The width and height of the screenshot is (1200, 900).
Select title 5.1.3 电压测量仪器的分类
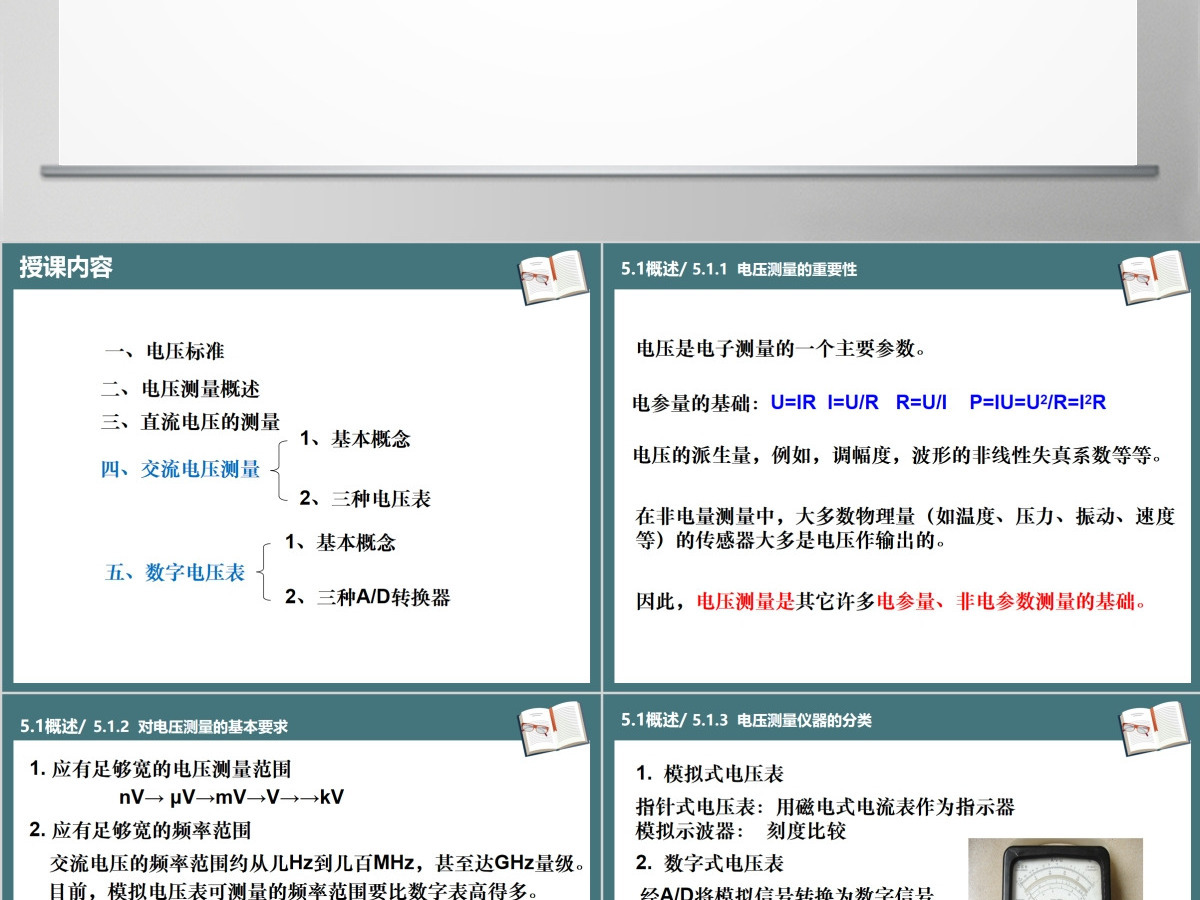[746, 720]
